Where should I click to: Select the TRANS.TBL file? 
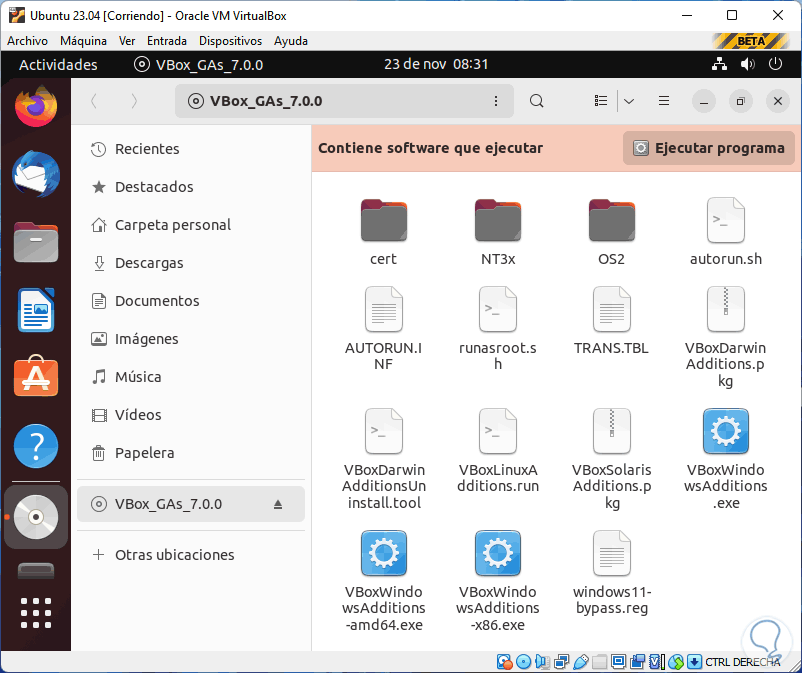click(x=612, y=321)
